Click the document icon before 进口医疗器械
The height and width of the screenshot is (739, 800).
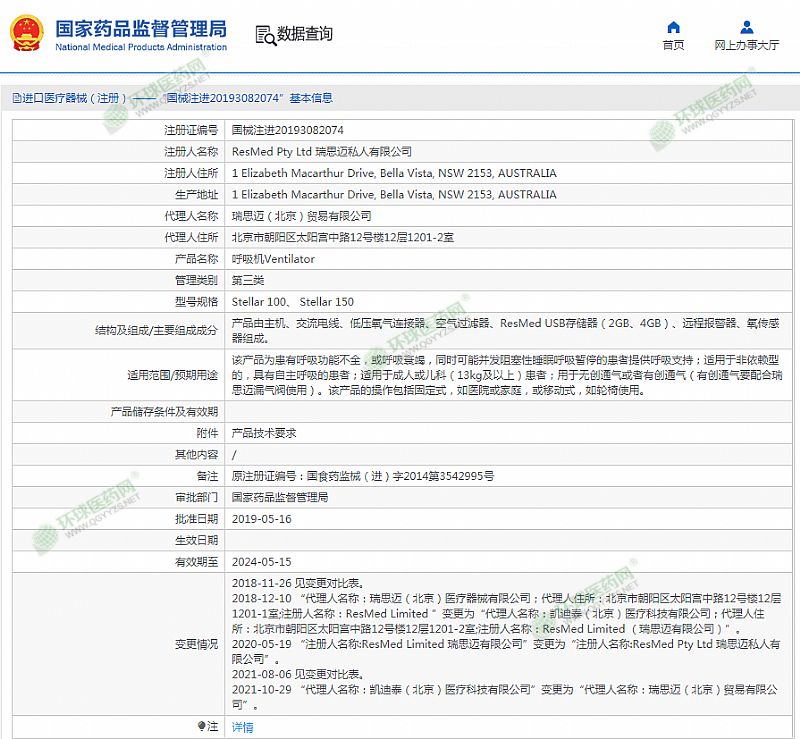(x=16, y=98)
